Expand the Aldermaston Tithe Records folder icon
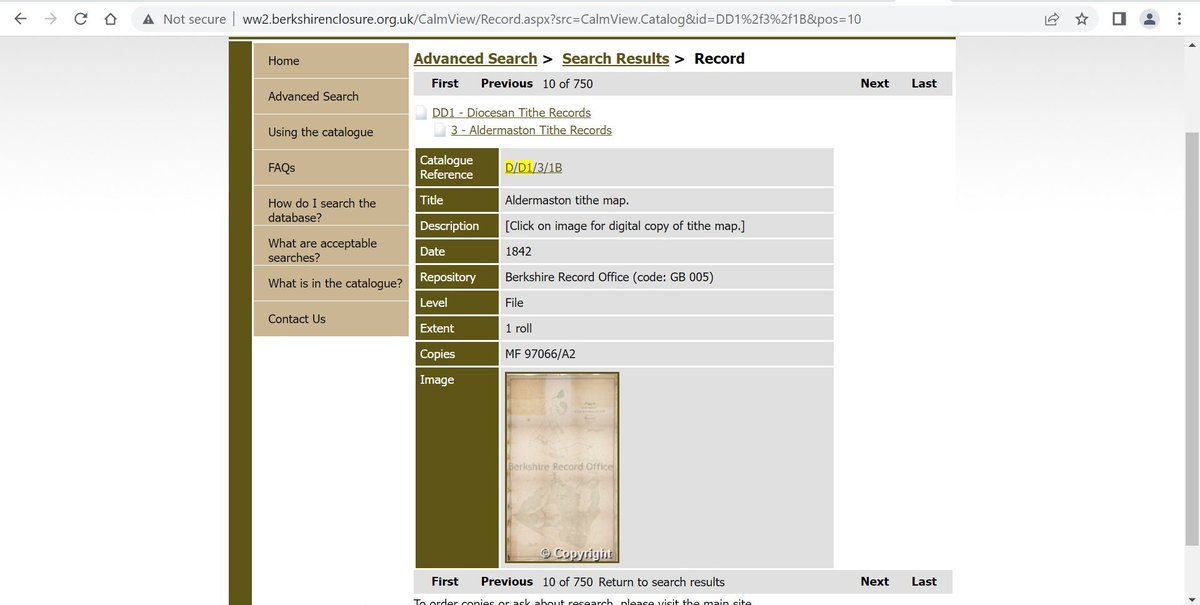The image size is (1200, 605). [x=439, y=129]
